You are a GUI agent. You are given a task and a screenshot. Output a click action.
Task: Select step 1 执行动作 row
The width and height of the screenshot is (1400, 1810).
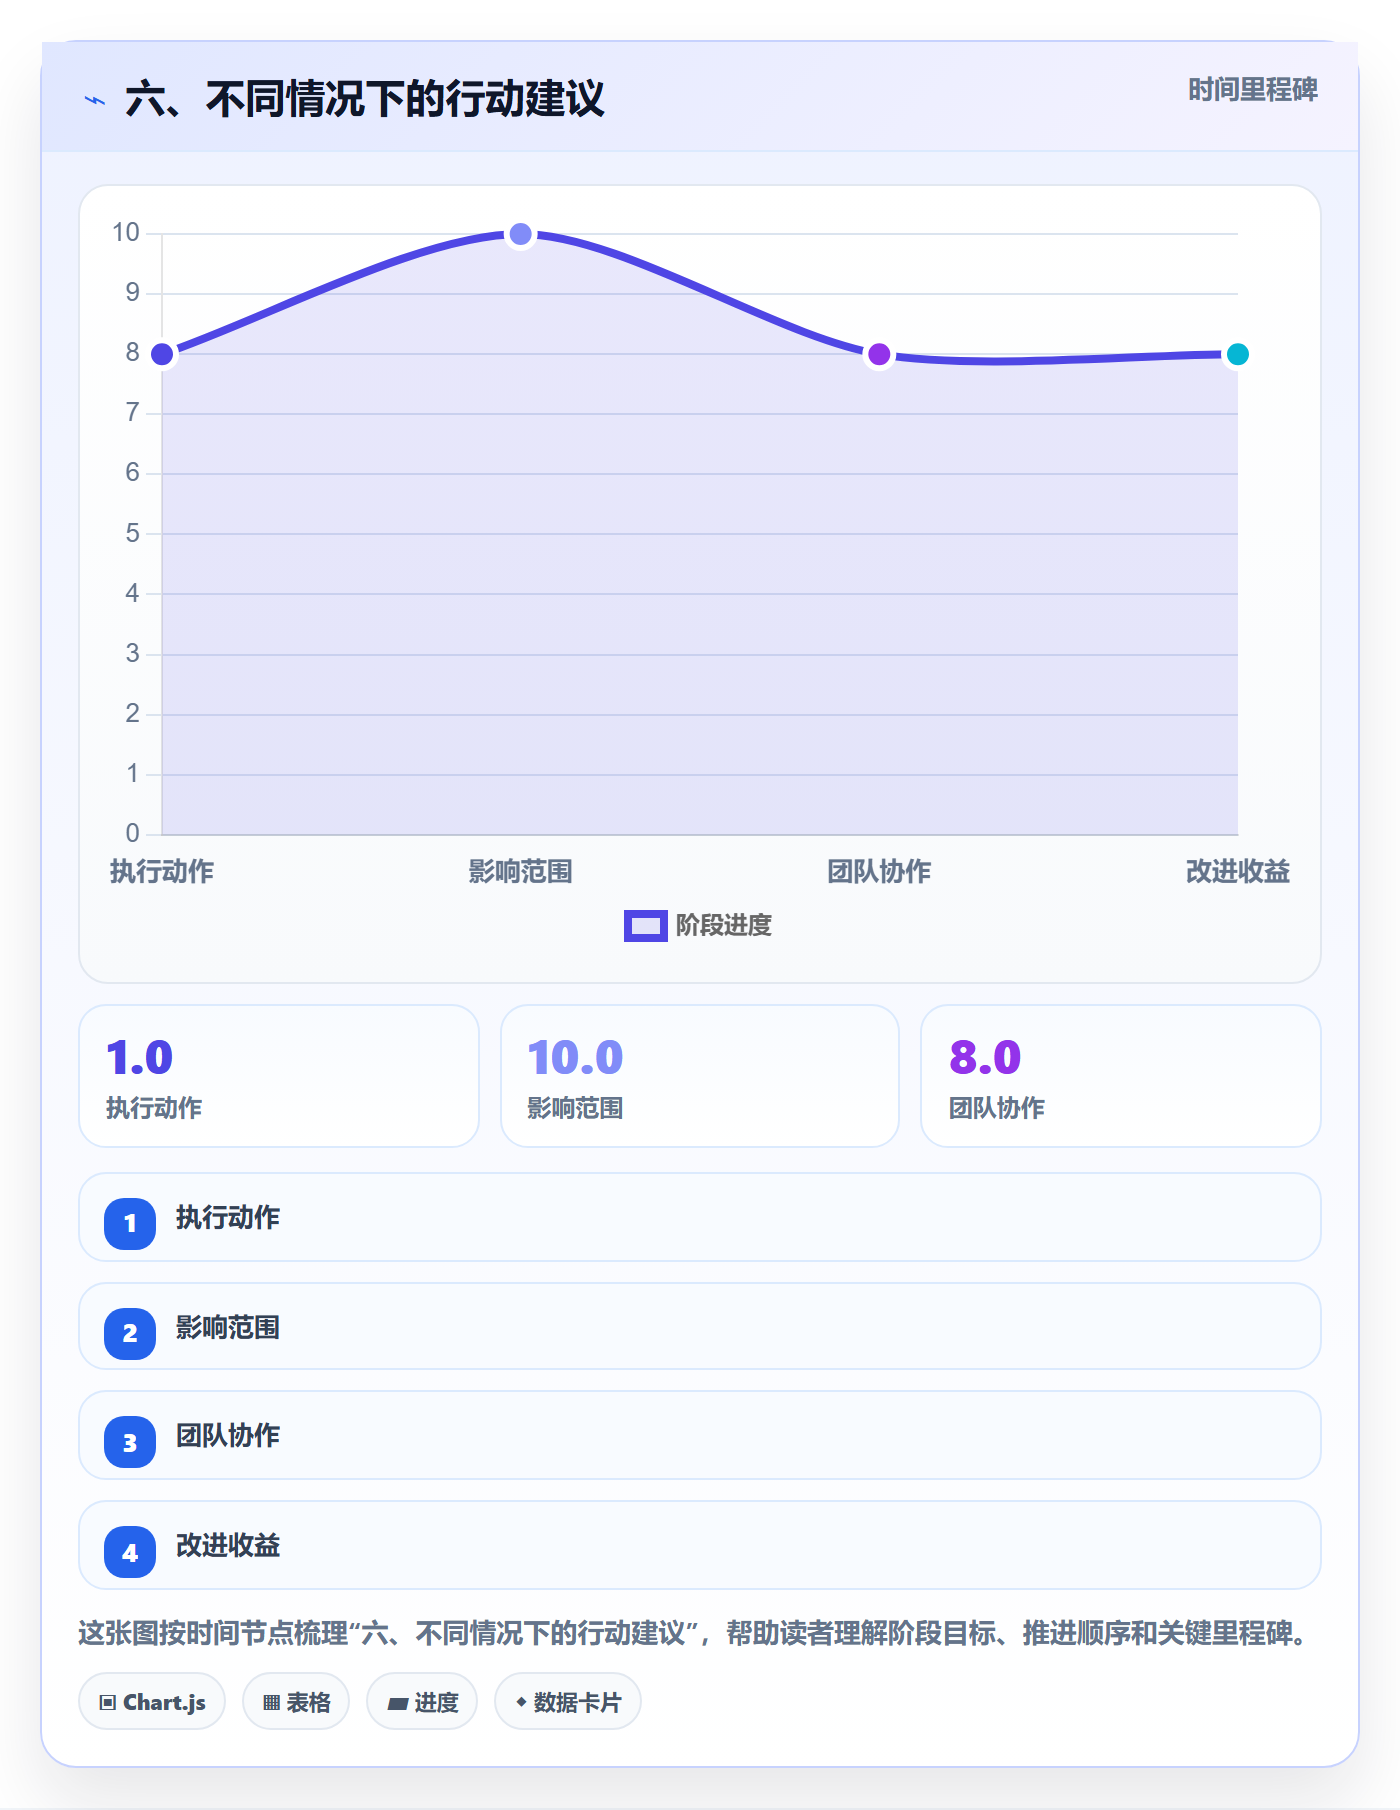click(700, 1217)
